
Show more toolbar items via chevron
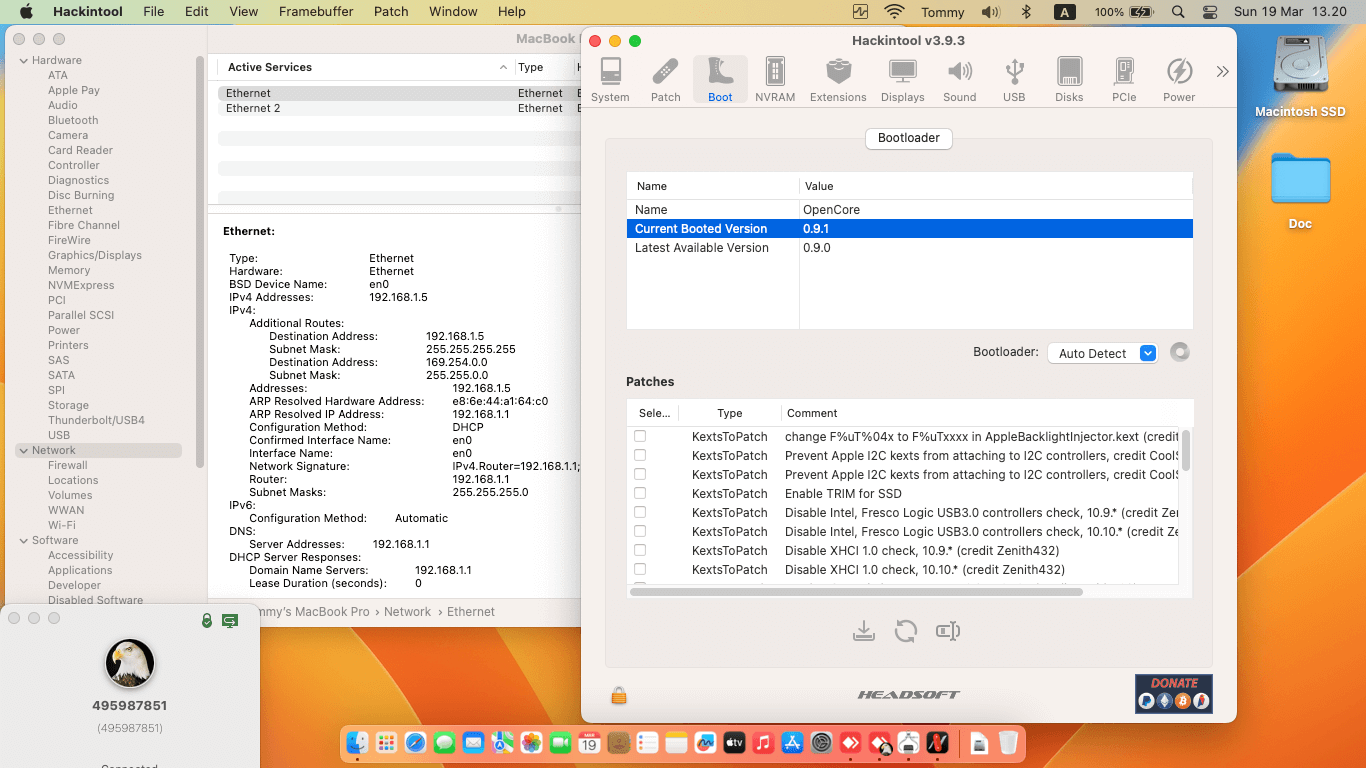point(1222,72)
